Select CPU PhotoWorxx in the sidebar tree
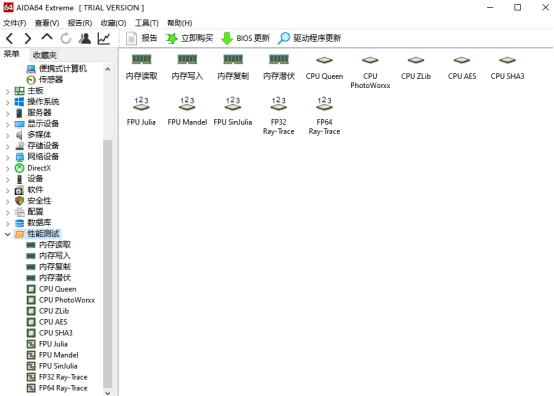 (x=61, y=300)
